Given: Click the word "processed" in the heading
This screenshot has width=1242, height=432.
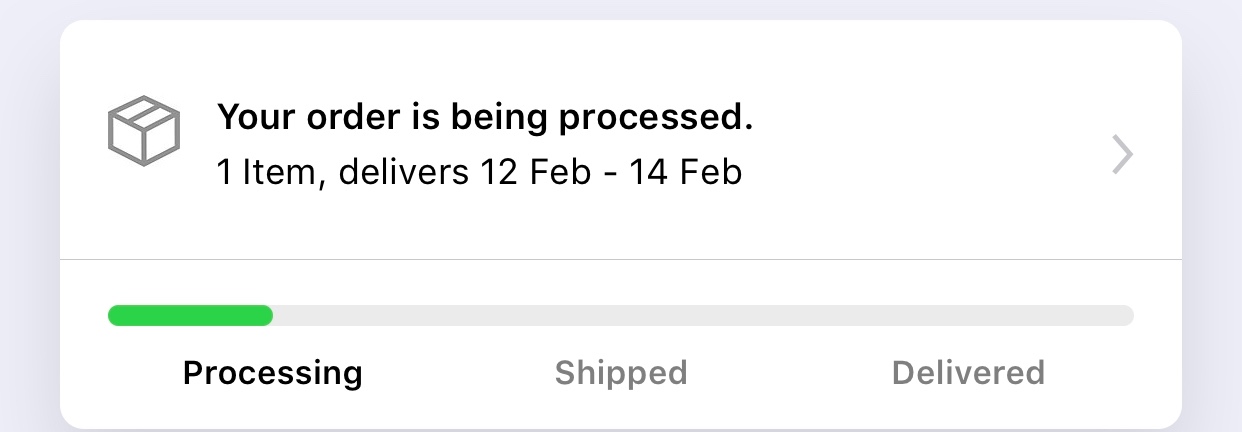Looking at the screenshot, I should (650, 119).
